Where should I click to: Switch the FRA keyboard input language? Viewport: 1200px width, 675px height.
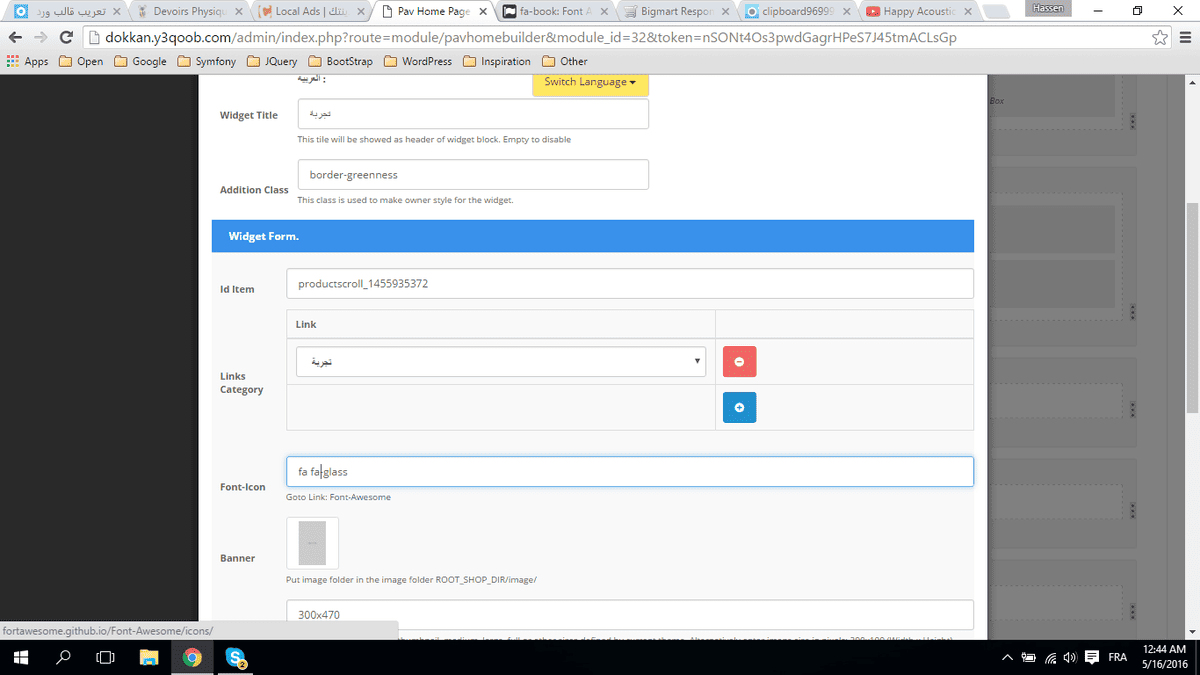1118,657
